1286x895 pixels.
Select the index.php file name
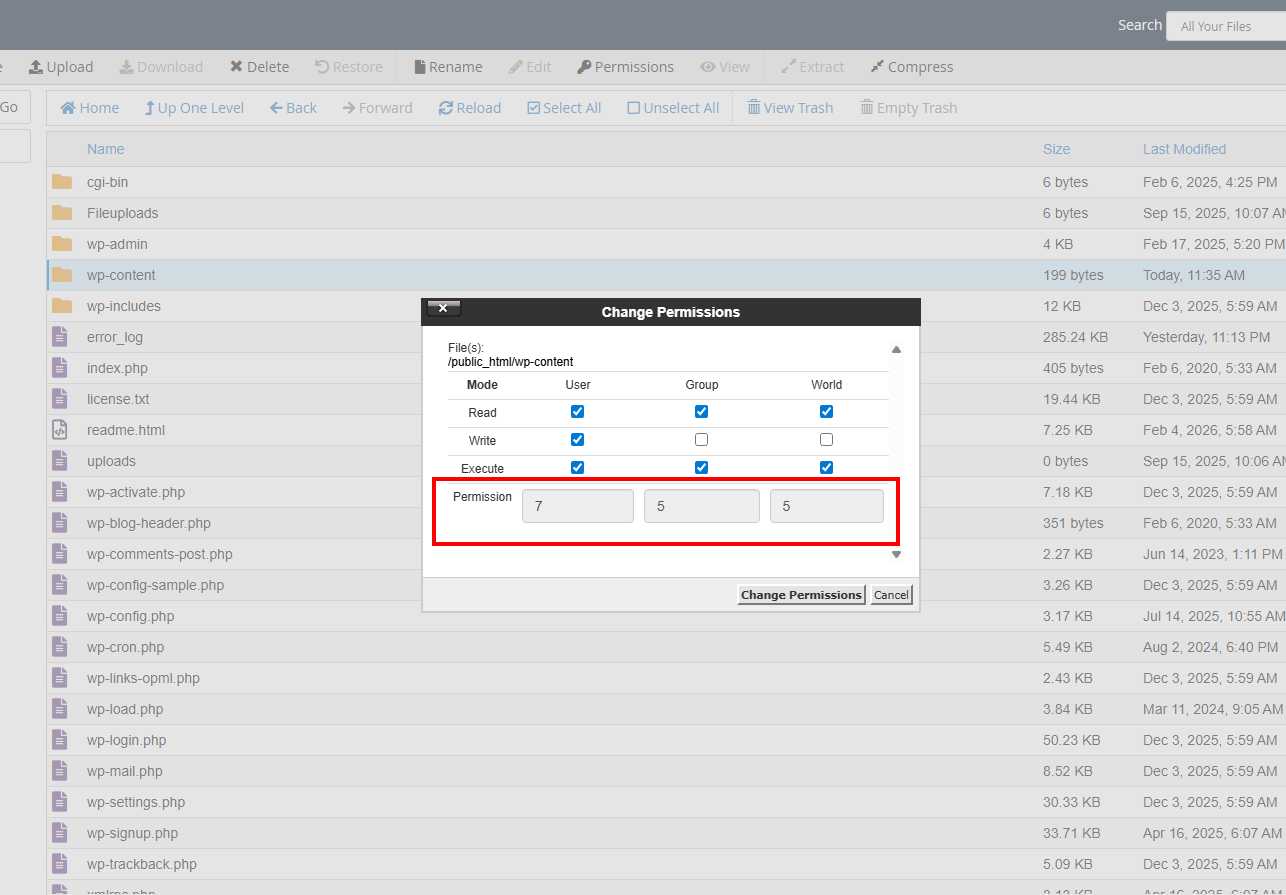pos(117,368)
